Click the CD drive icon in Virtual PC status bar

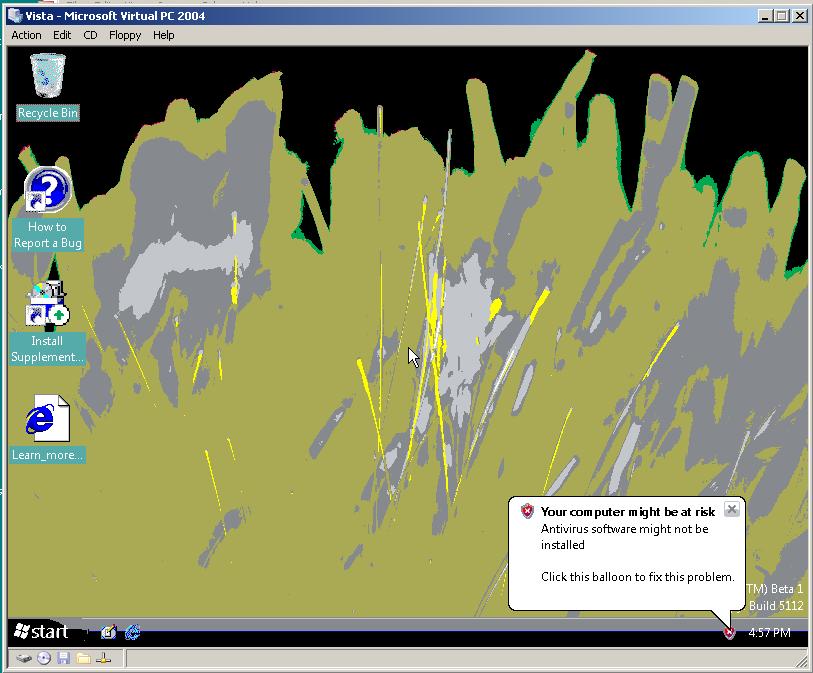45,659
